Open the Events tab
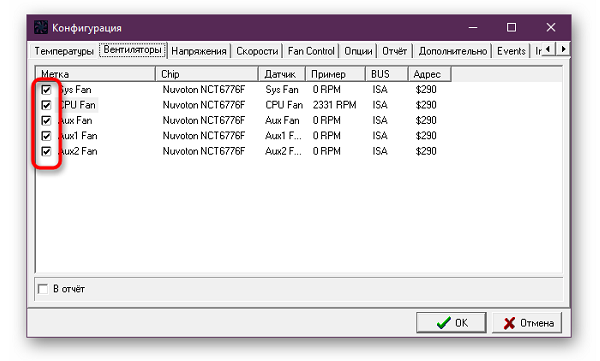Screen dimensions: 600x361 pos(511,51)
